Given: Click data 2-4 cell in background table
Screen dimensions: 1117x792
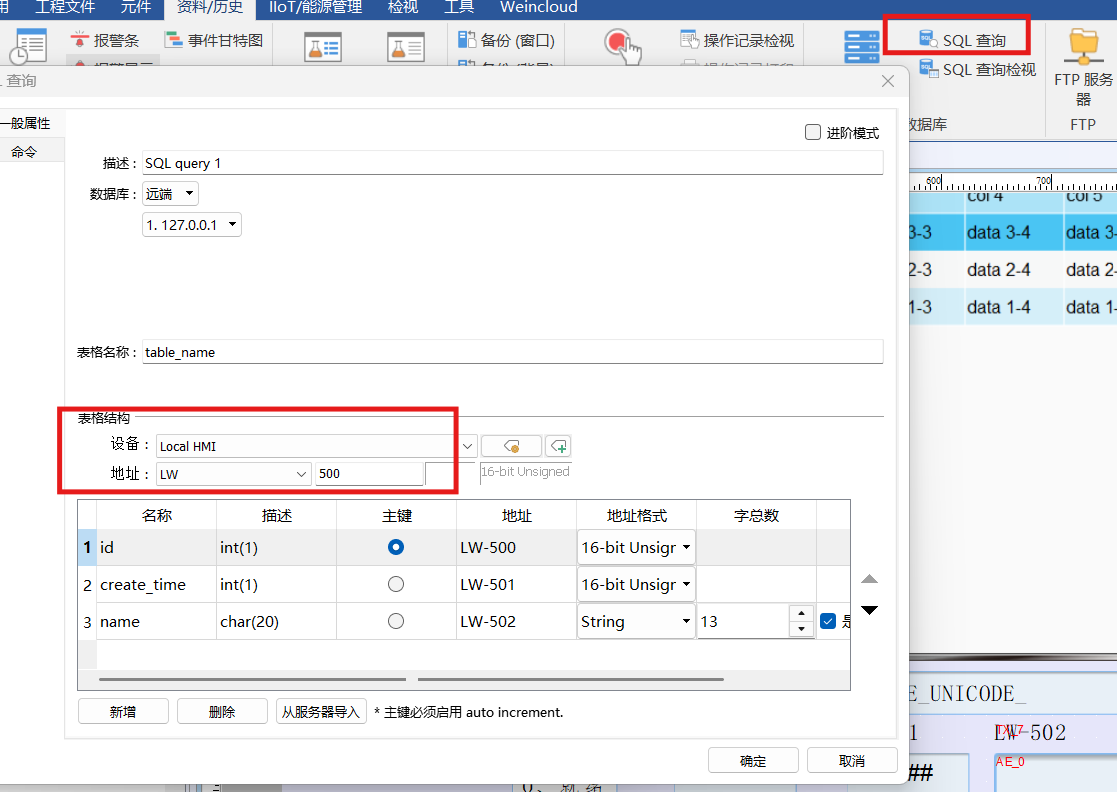Looking at the screenshot, I should pos(1014,270).
